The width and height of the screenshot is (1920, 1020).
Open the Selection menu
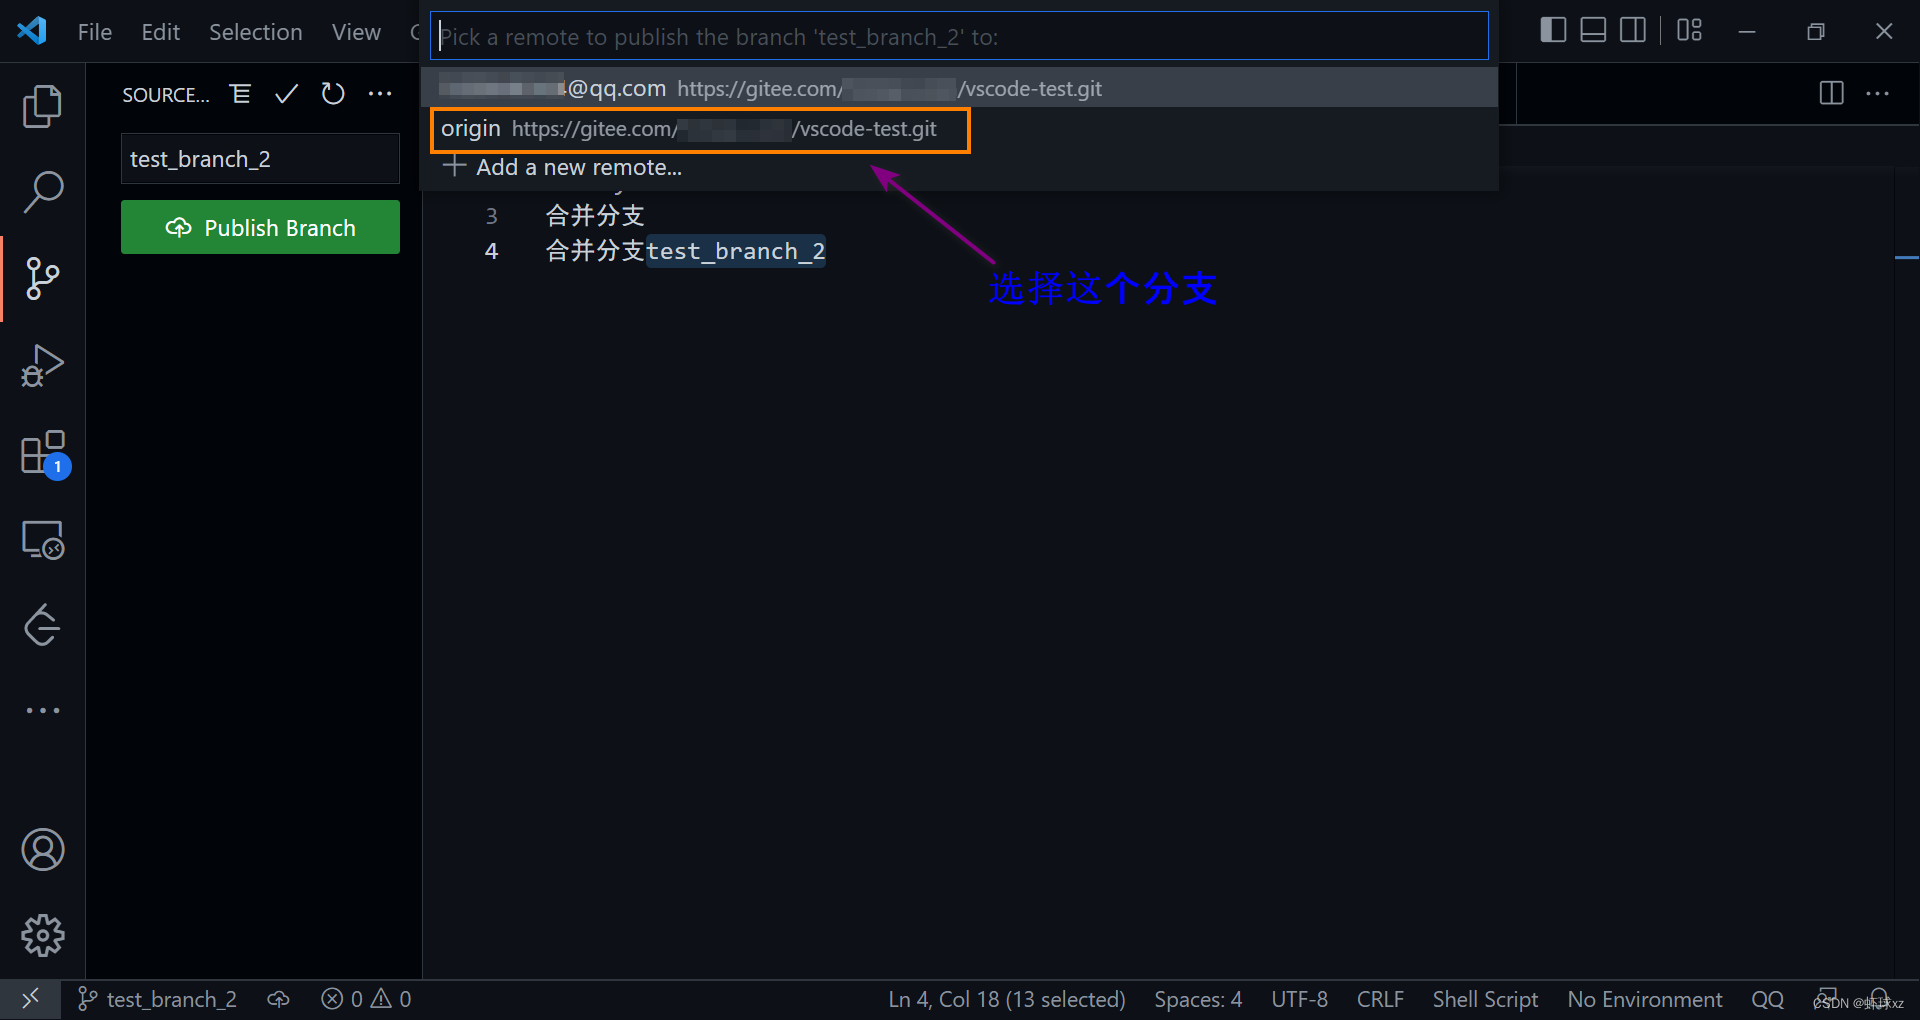coord(255,32)
